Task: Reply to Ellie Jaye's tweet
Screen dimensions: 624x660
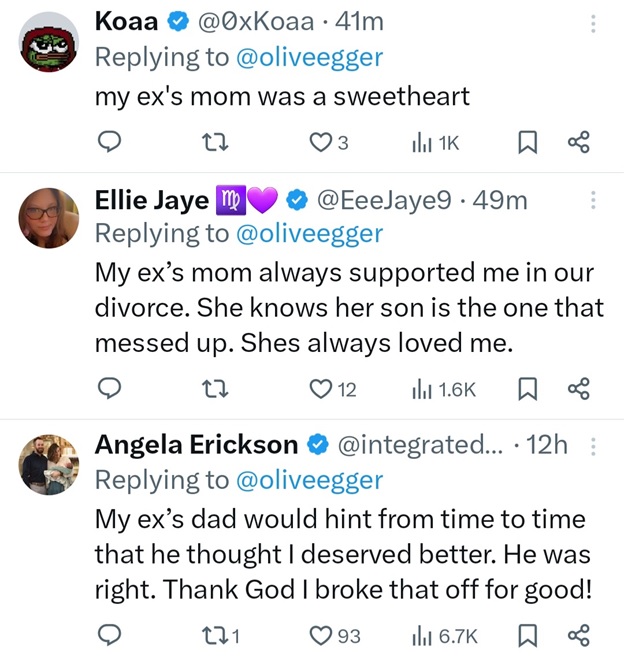Action: coord(110,389)
